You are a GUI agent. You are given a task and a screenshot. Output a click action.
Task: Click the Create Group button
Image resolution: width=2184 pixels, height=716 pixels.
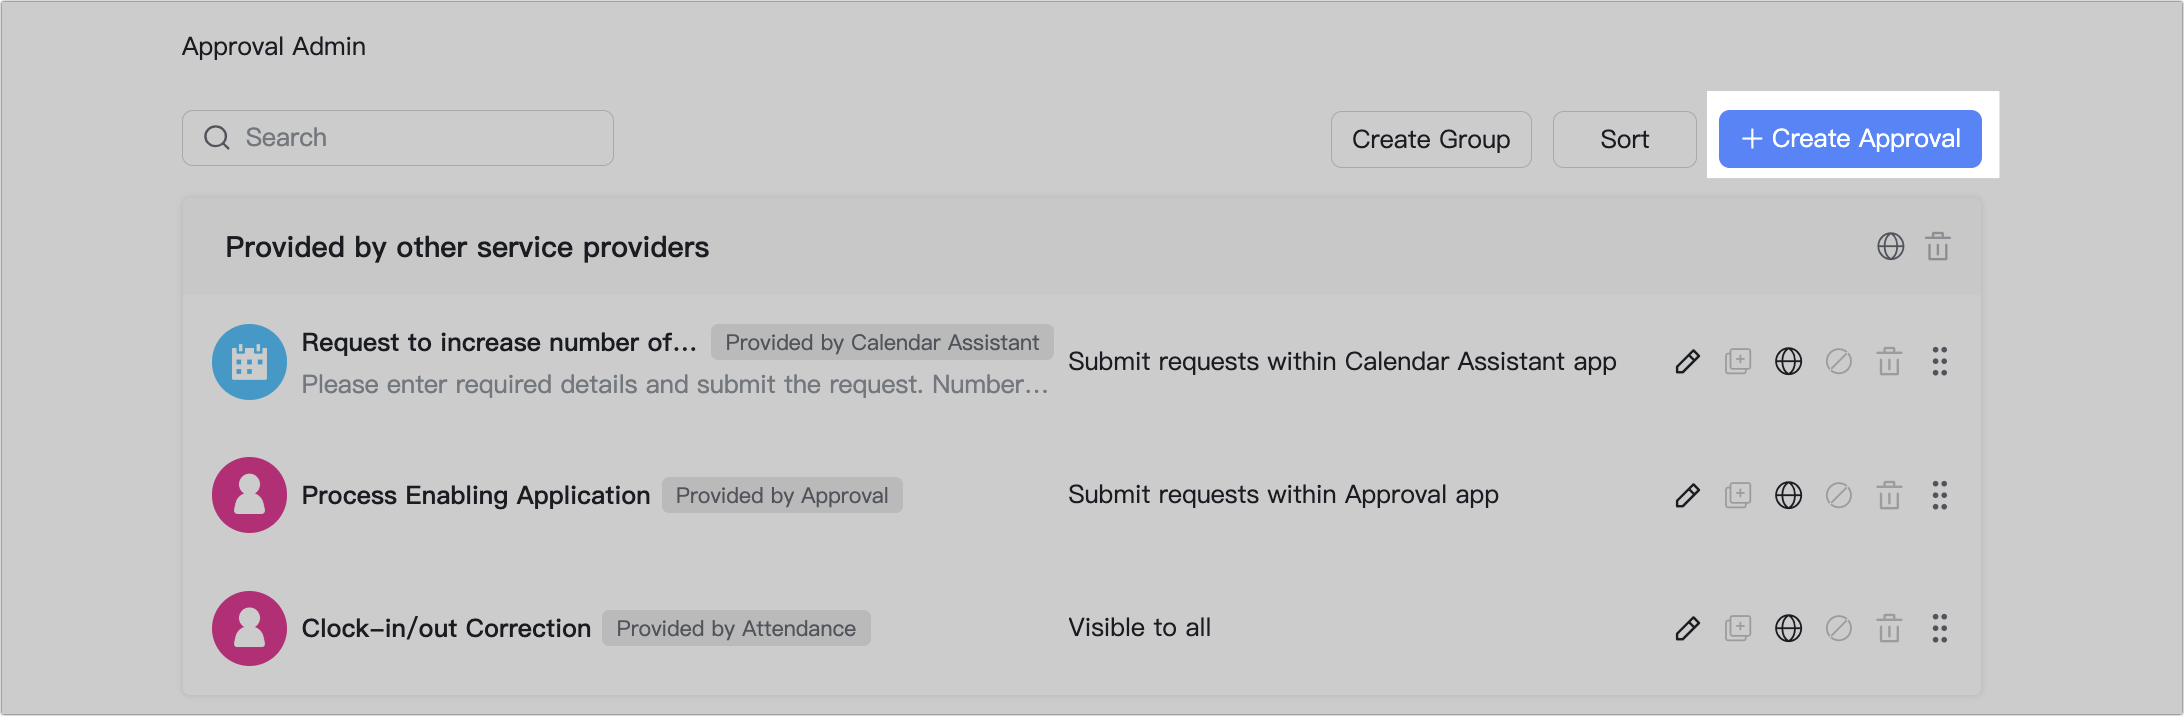tap(1431, 139)
